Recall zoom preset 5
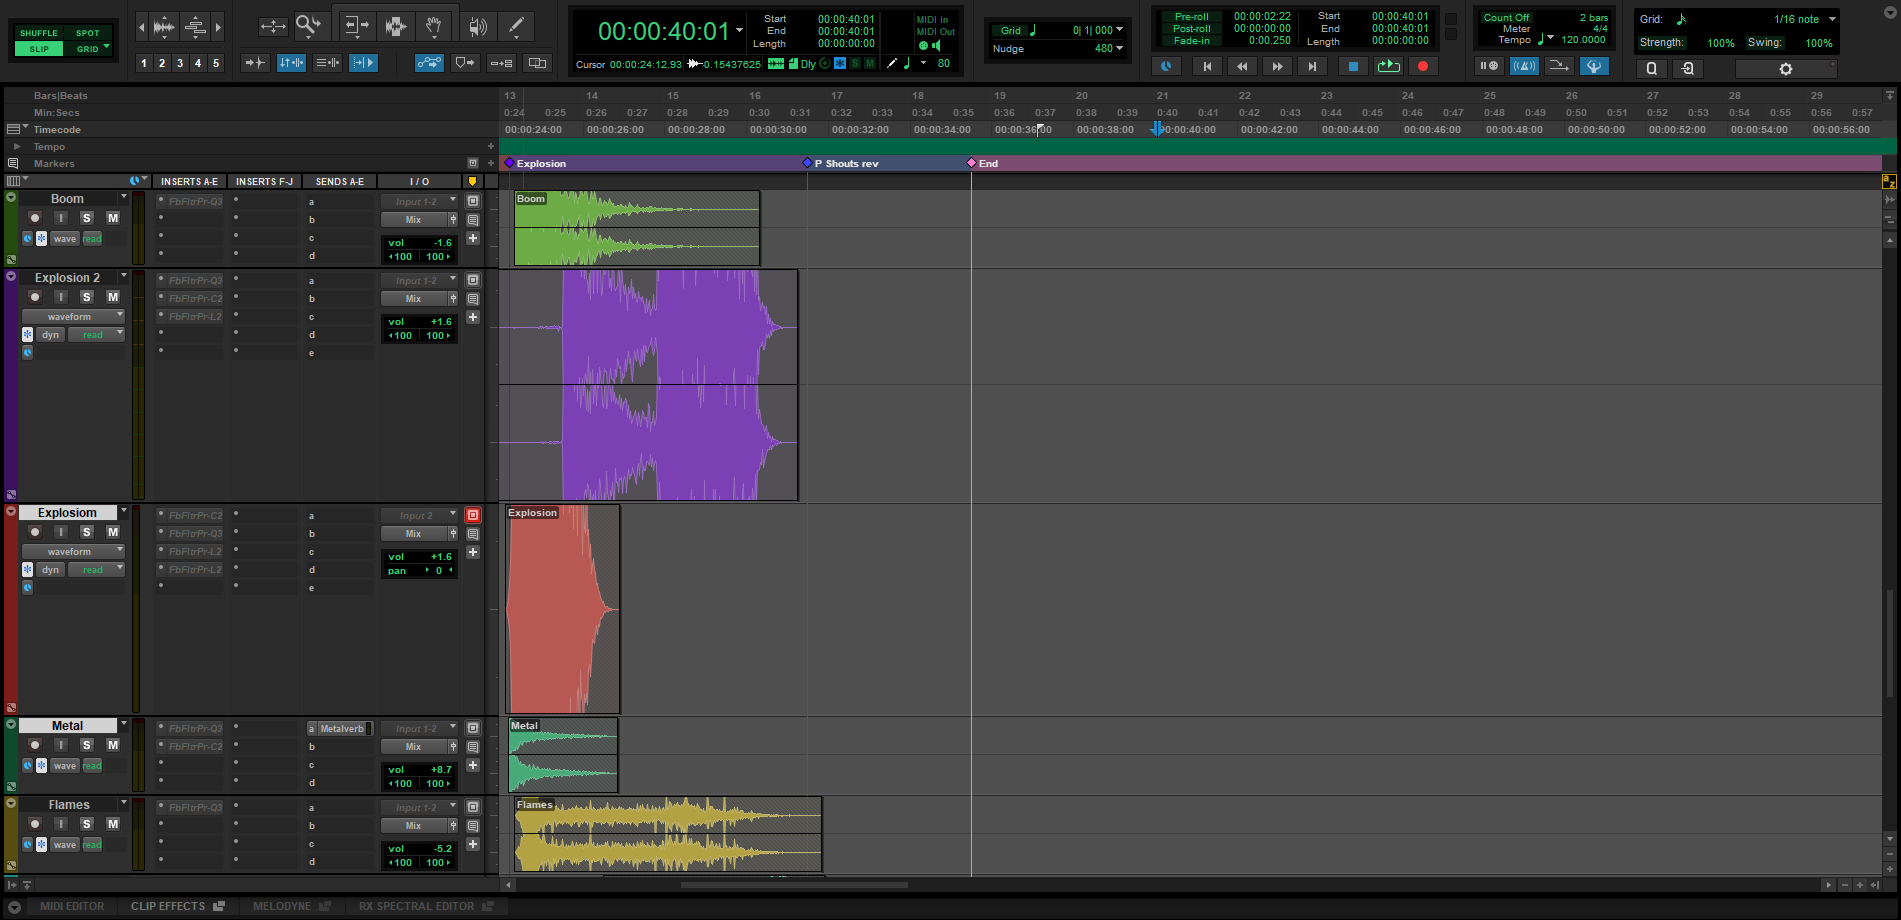 click(216, 63)
